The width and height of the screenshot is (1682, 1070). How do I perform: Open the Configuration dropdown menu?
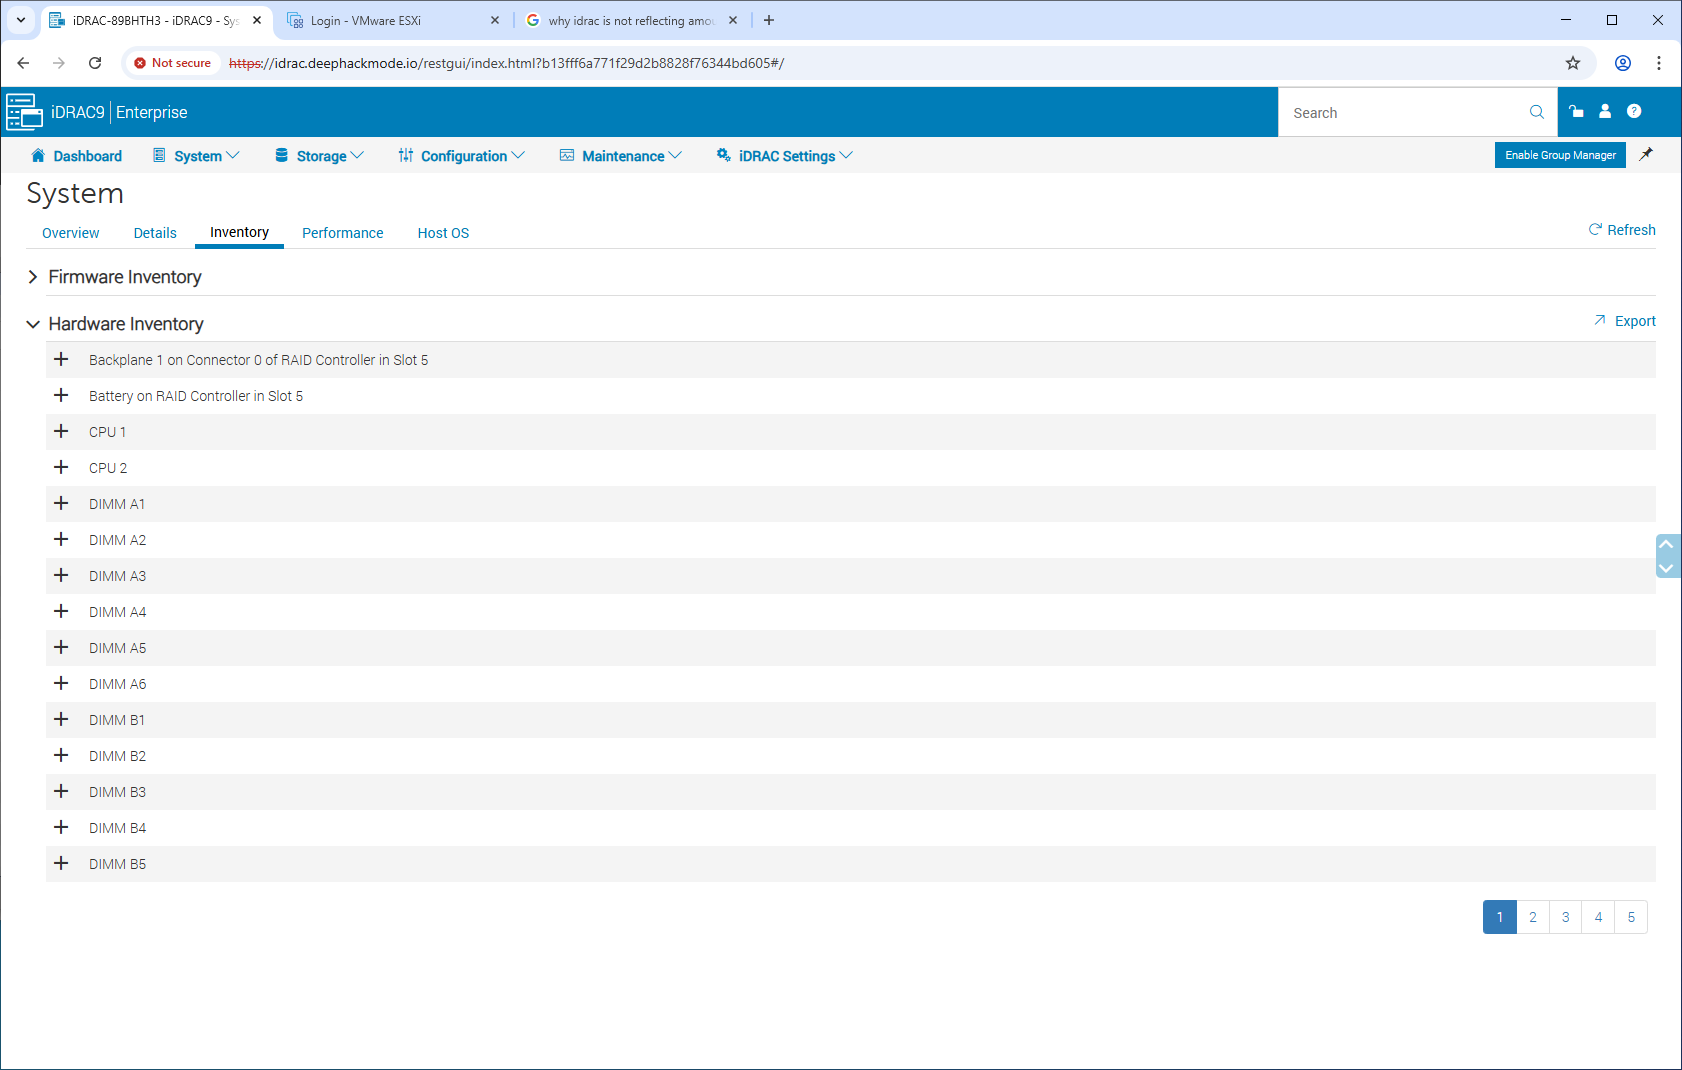click(x=461, y=156)
